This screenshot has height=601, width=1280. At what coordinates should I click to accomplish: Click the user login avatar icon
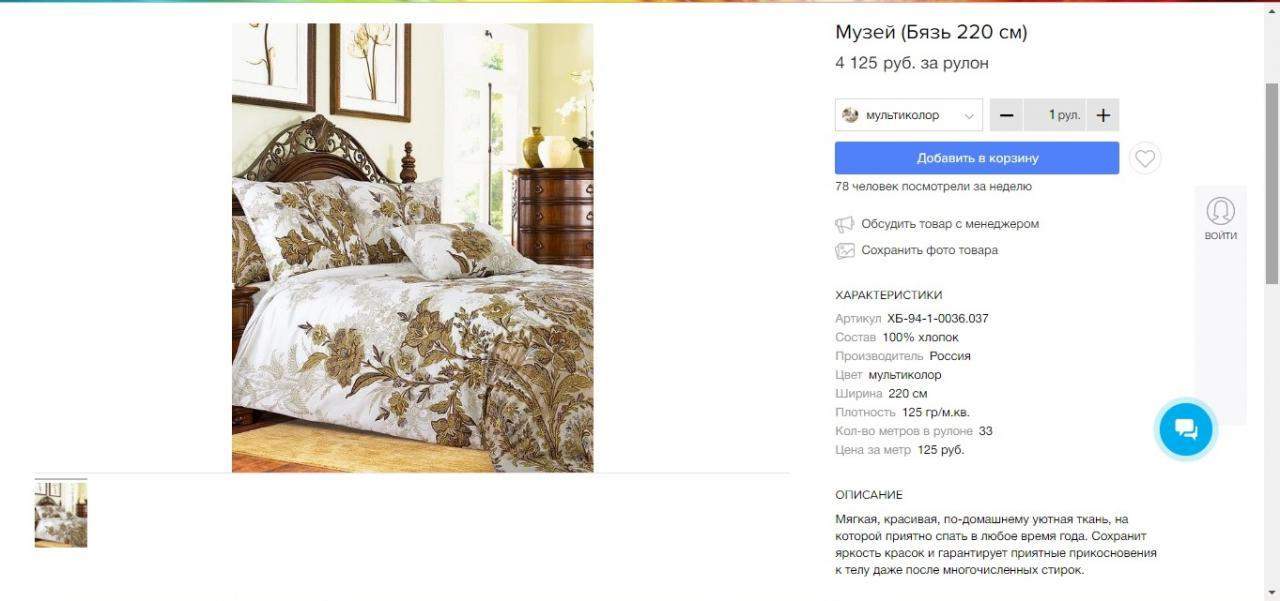[1220, 211]
